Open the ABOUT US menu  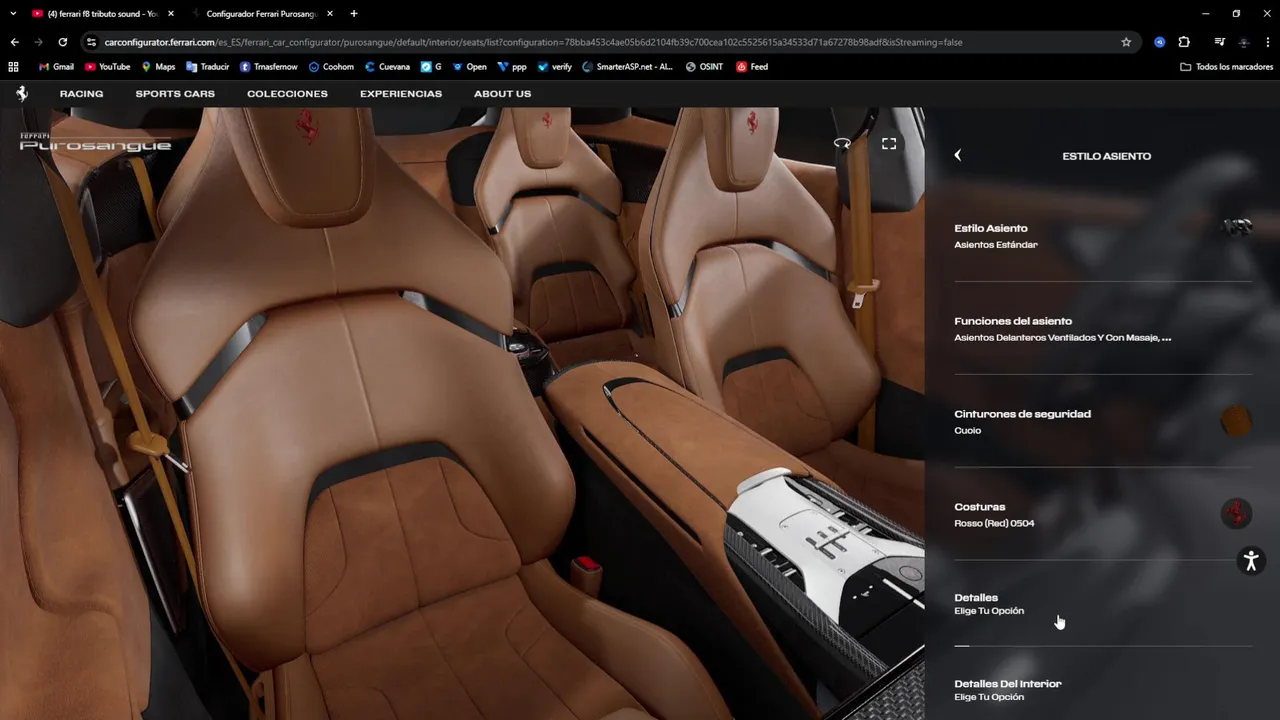pos(502,94)
